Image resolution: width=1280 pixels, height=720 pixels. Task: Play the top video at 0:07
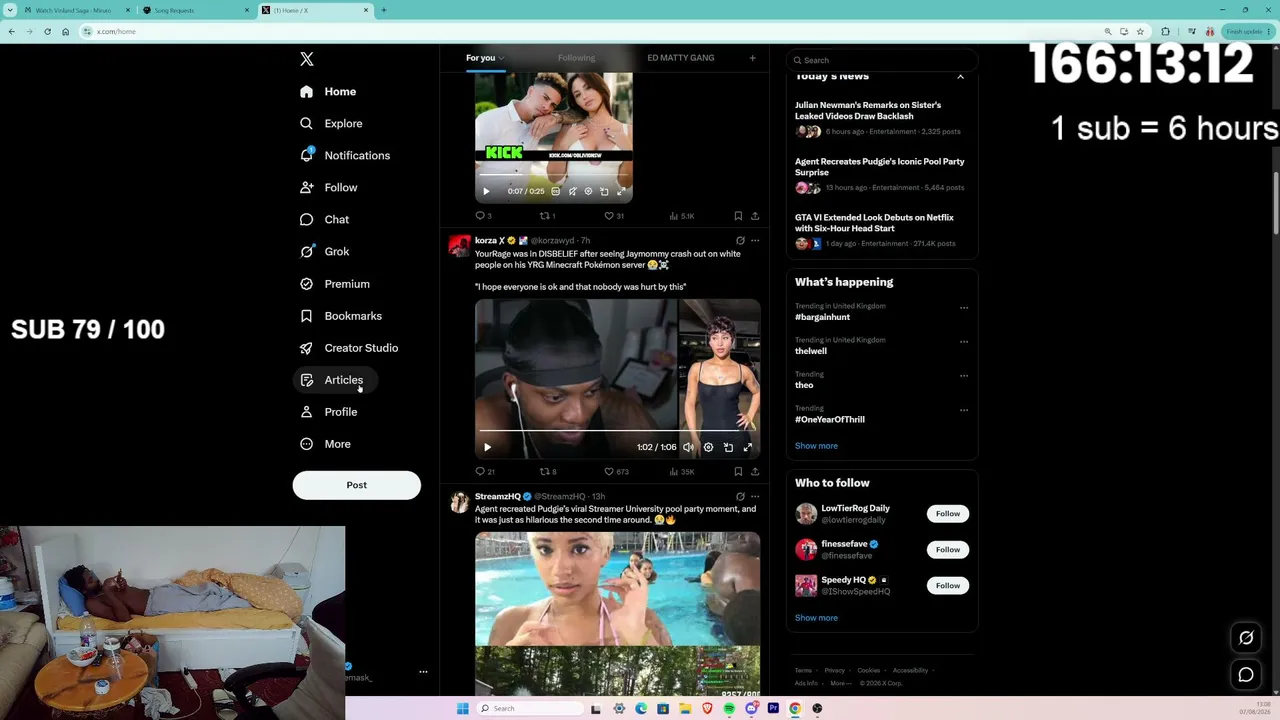coord(486,191)
